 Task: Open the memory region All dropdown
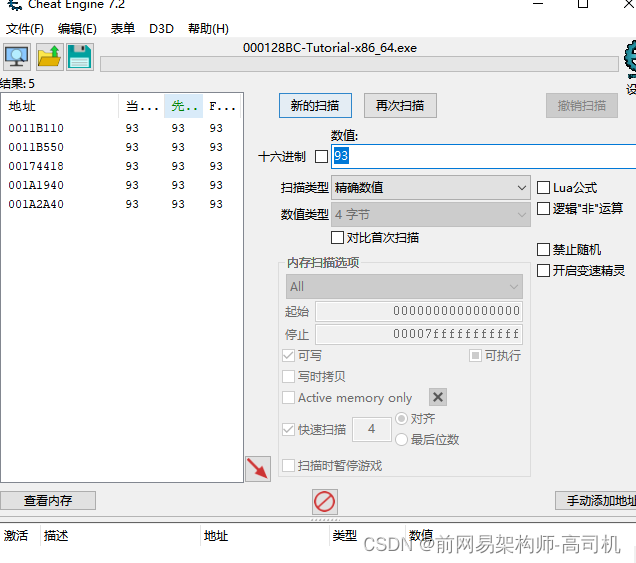[x=404, y=287]
